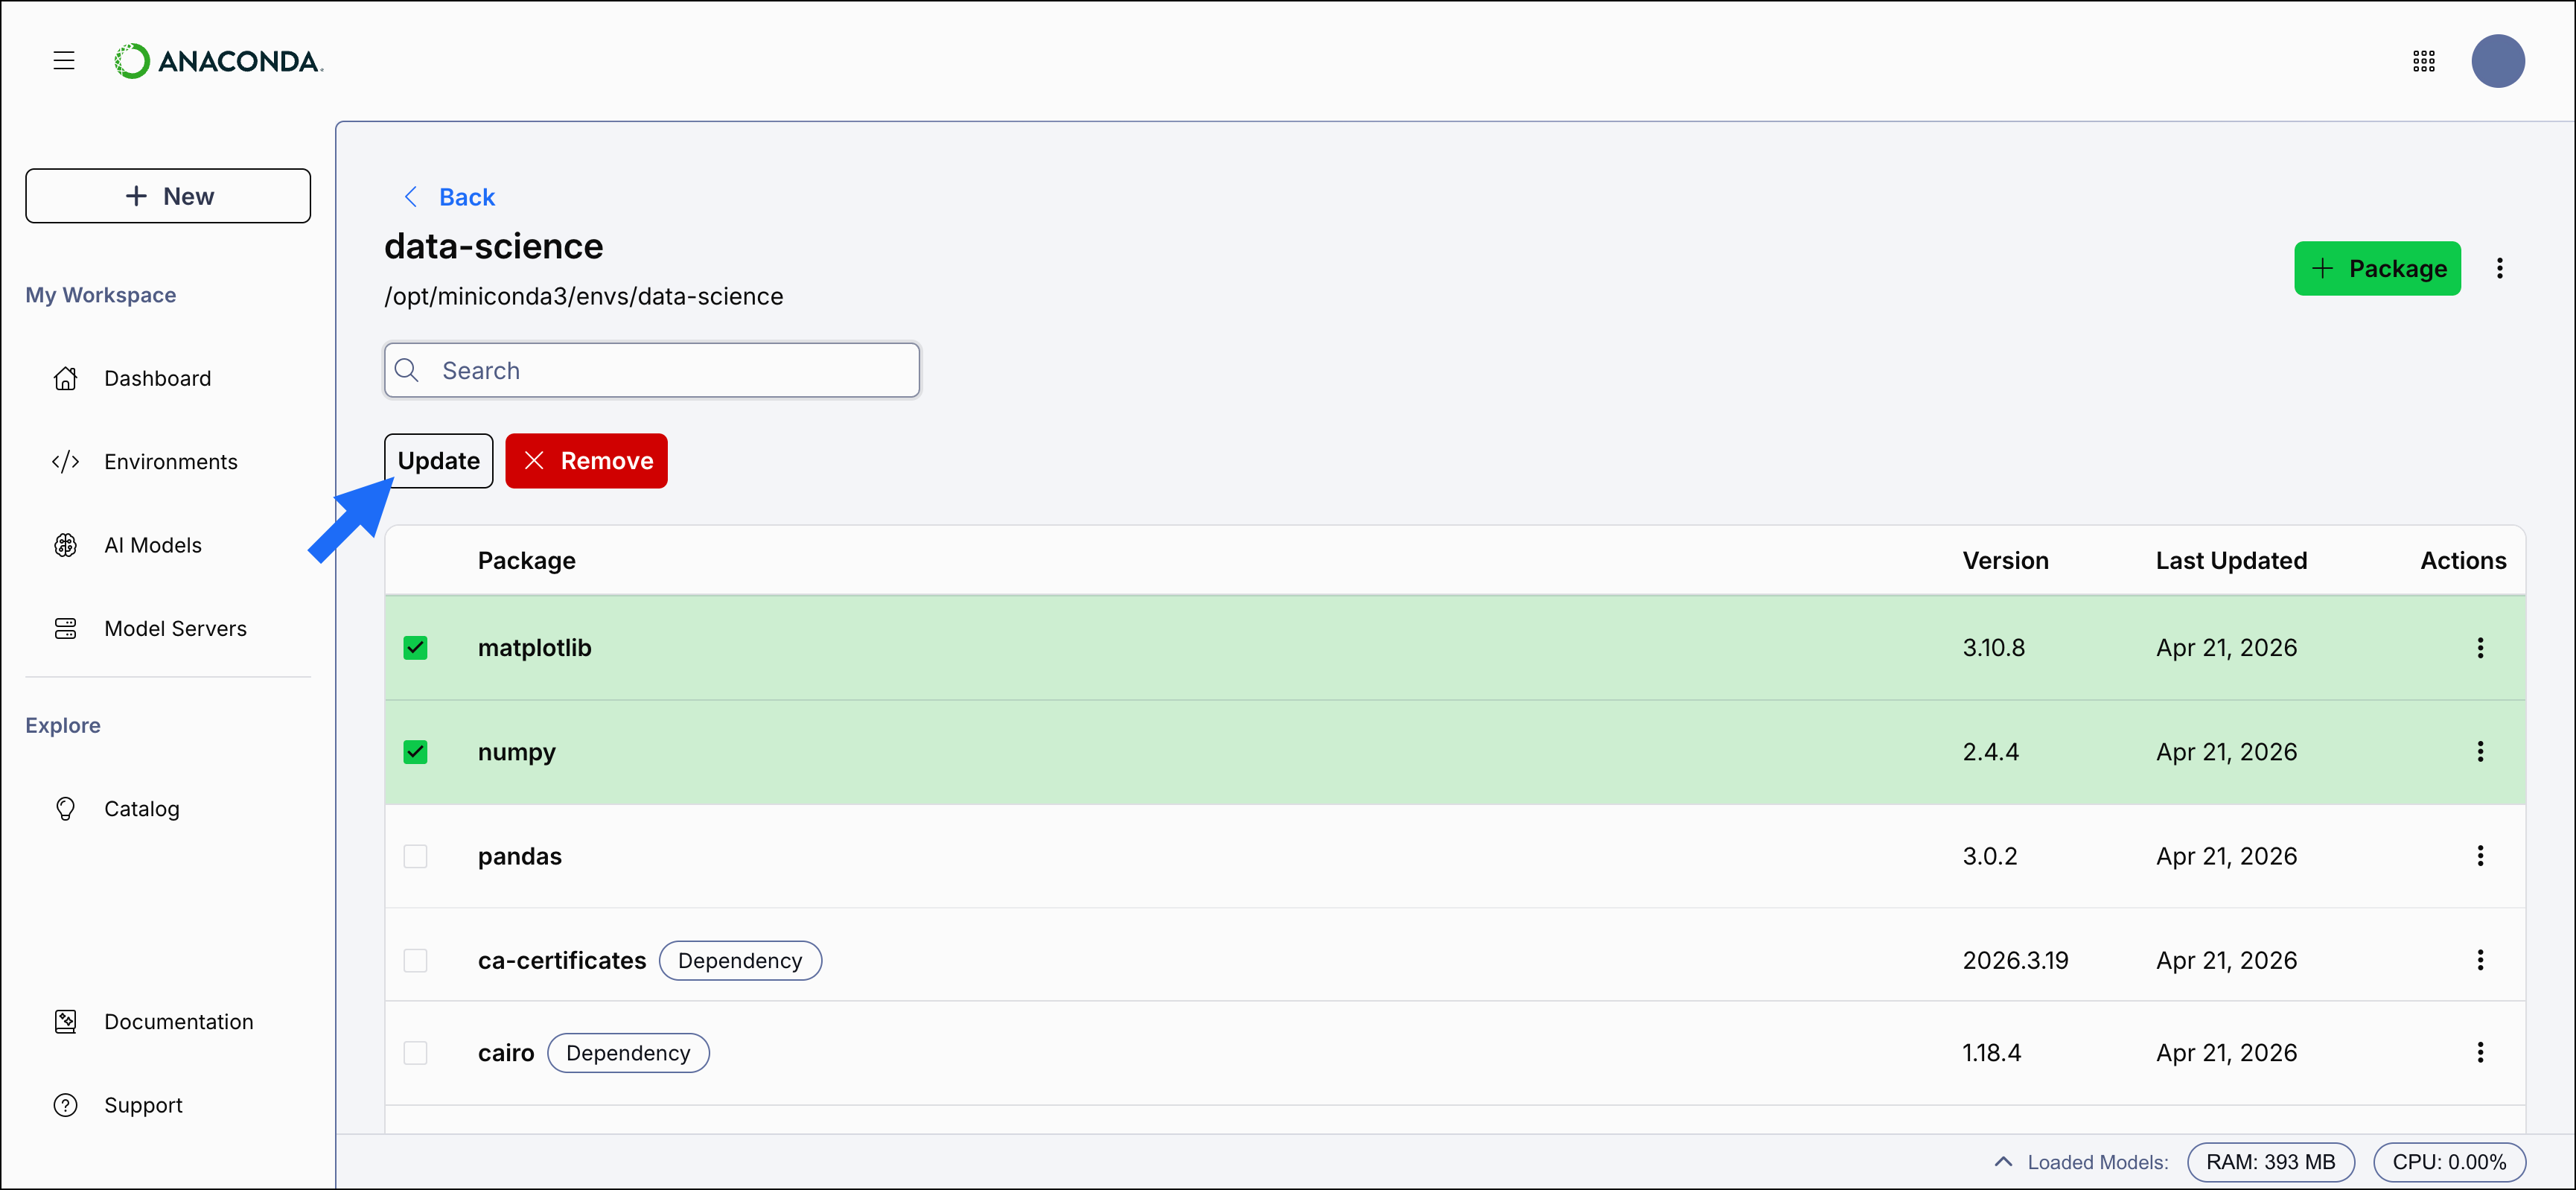This screenshot has height=1190, width=2576.
Task: Click version 3.10.8 cell
Action: click(1993, 647)
